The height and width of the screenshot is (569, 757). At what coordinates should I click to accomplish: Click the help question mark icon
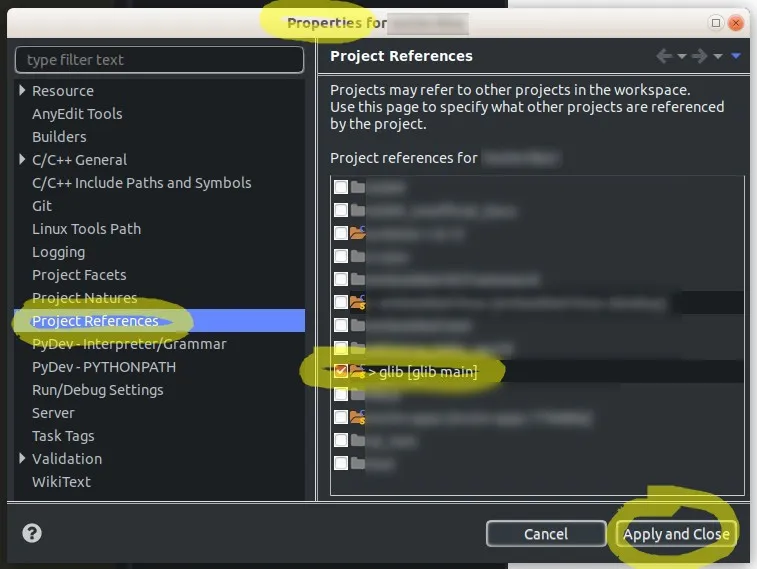(x=32, y=533)
